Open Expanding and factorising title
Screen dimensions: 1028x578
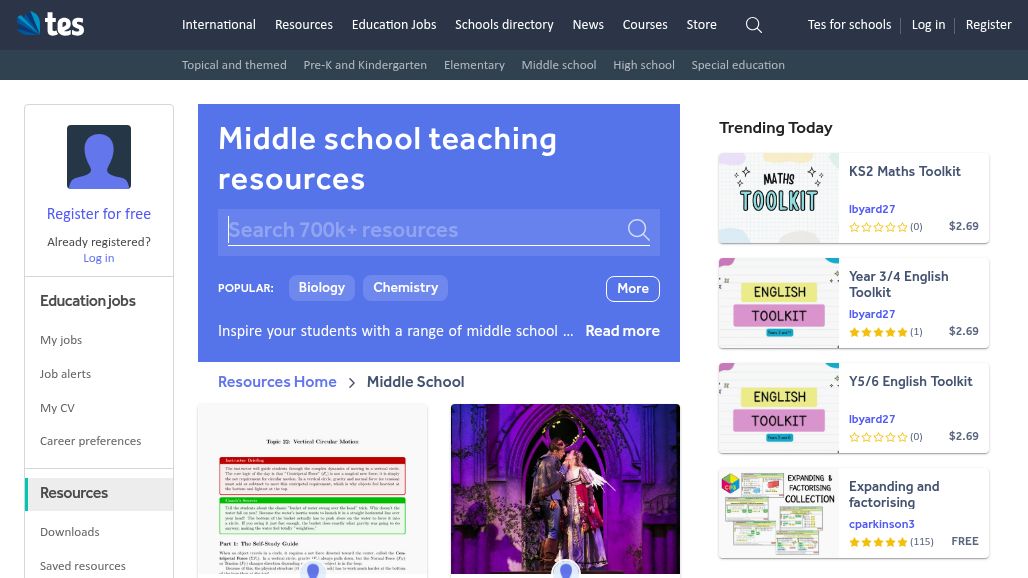(894, 494)
